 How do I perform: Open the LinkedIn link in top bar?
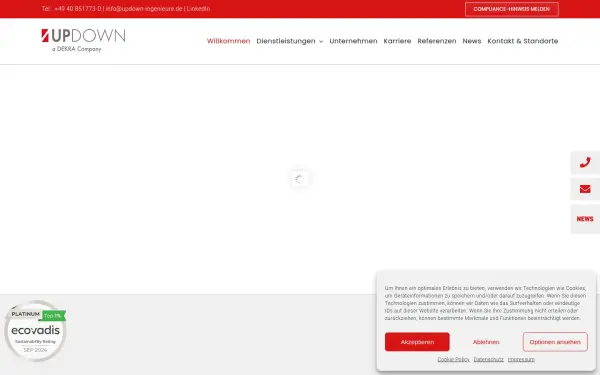click(198, 9)
